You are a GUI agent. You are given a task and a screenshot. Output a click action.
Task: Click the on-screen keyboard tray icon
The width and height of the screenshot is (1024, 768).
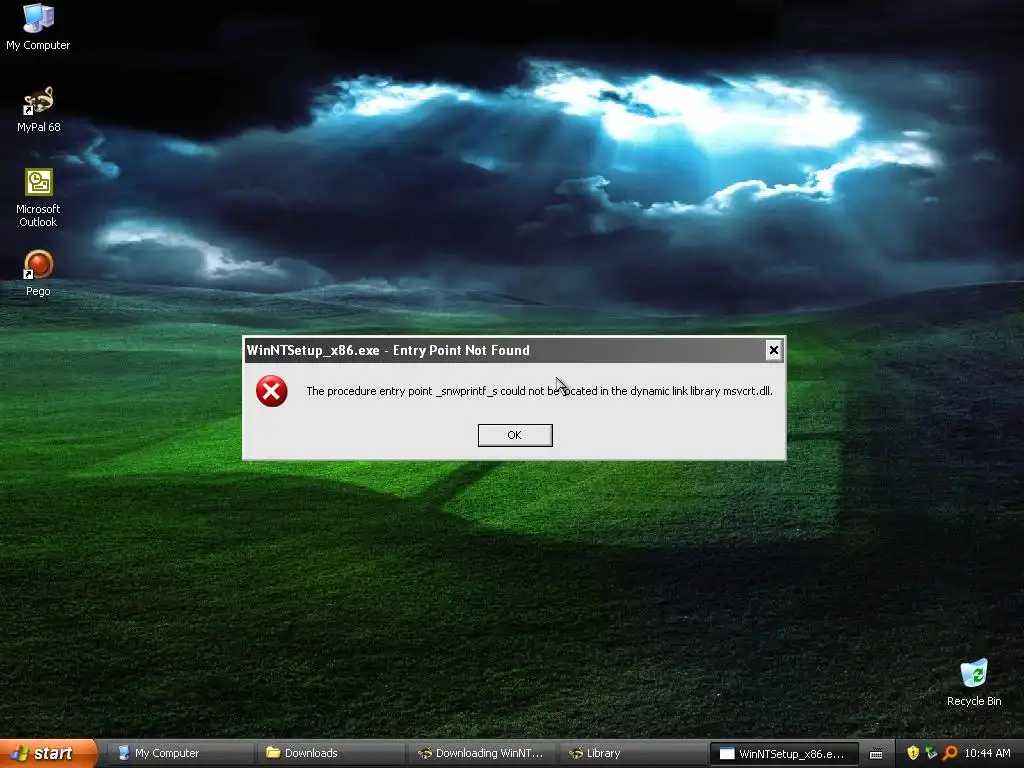876,754
